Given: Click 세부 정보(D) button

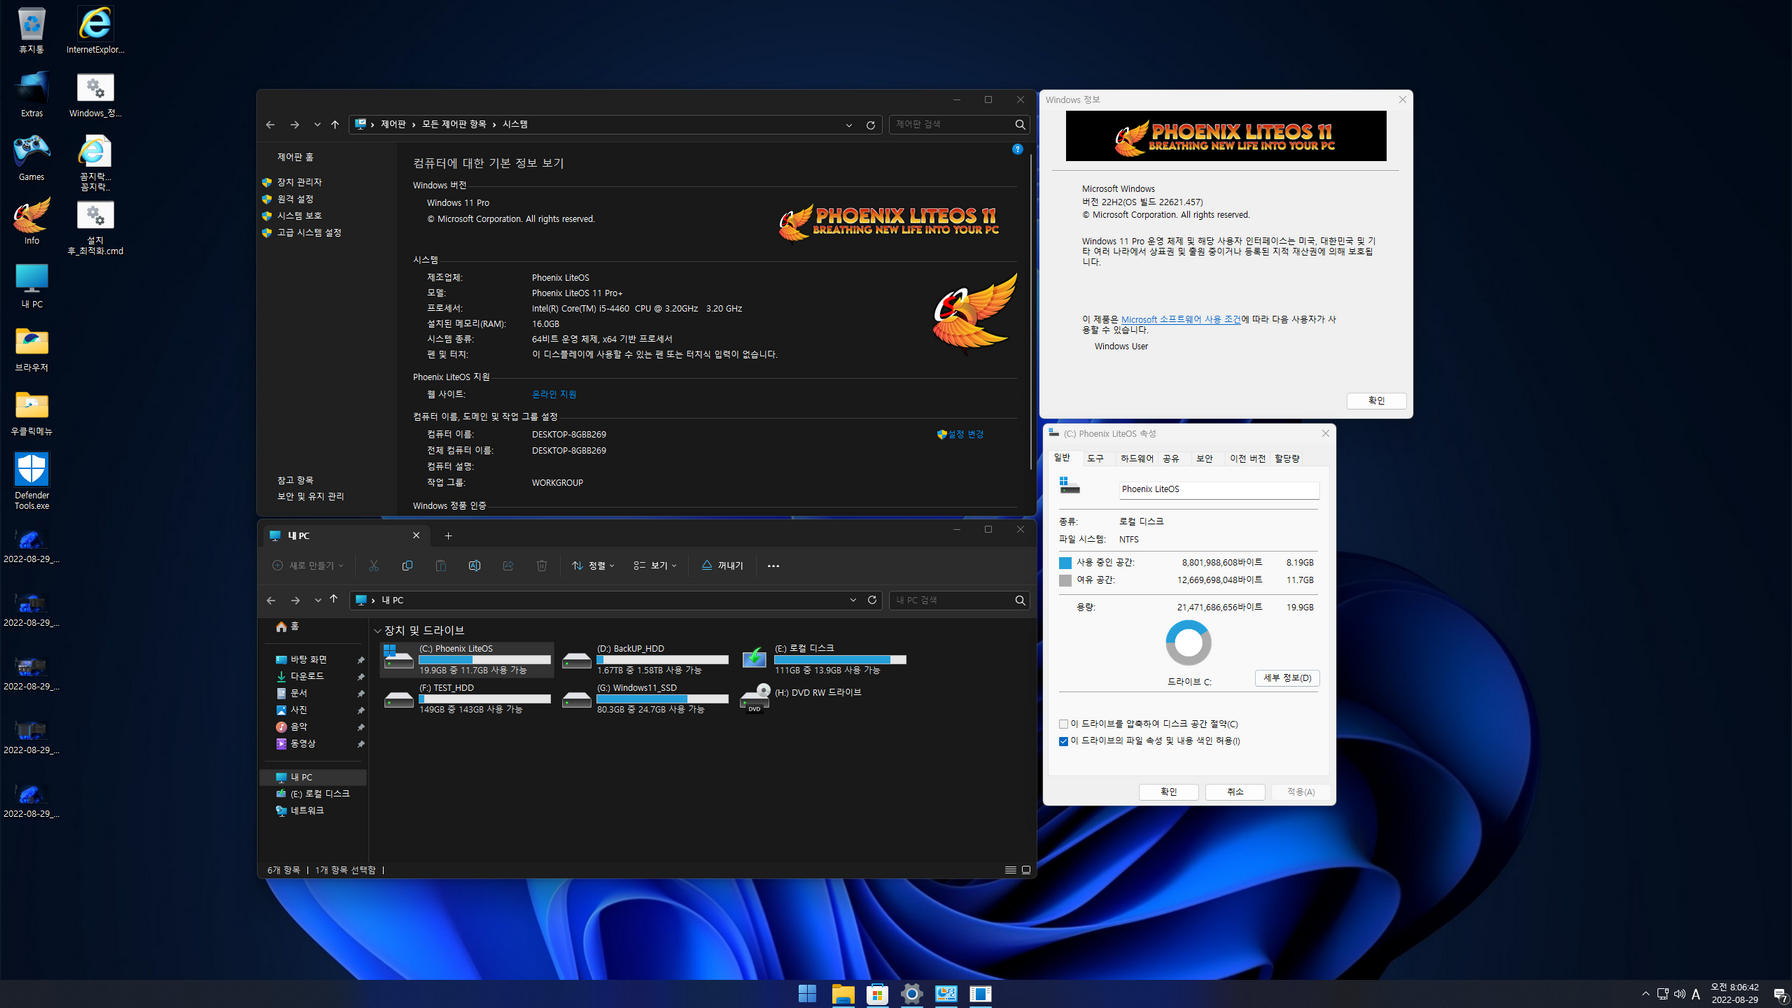Looking at the screenshot, I should click(1287, 678).
